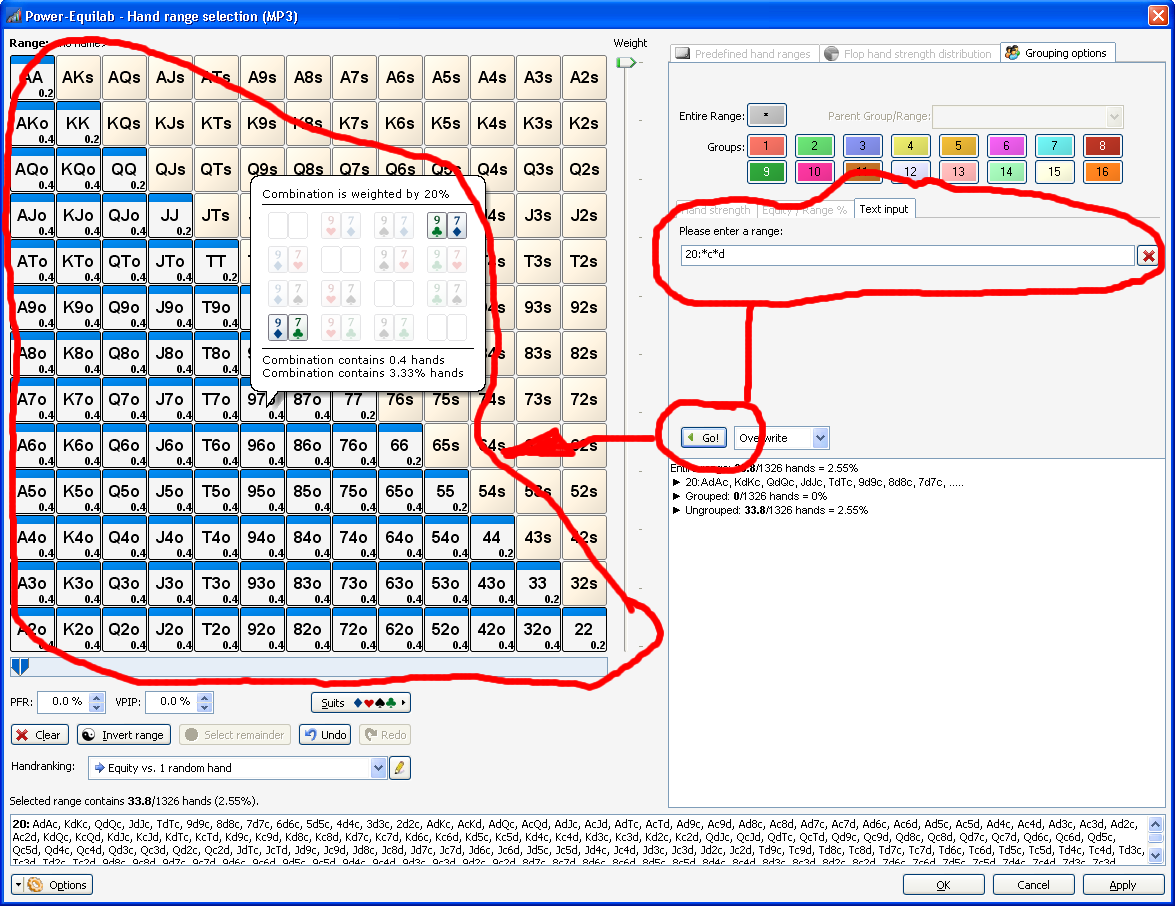1175x906 pixels.
Task: Open the Handranking dropdown
Action: [x=378, y=767]
